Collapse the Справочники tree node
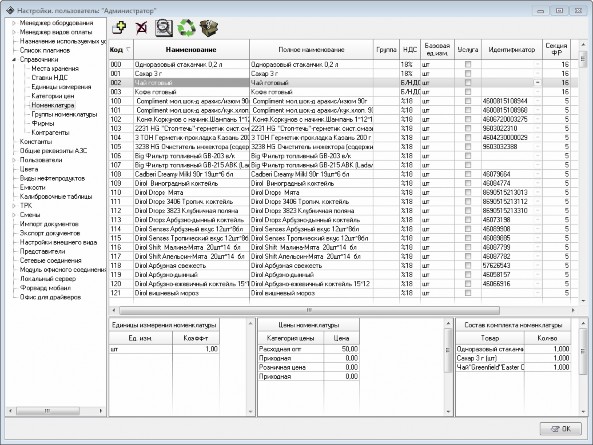Image resolution: width=593 pixels, height=445 pixels. click(14, 59)
